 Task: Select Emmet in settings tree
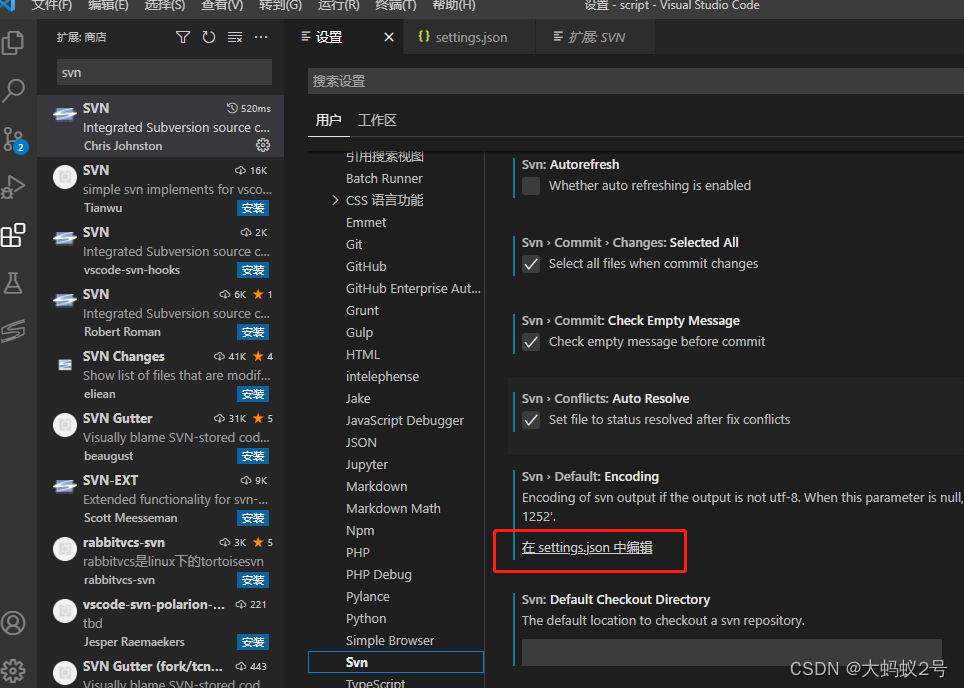pyautogui.click(x=366, y=223)
